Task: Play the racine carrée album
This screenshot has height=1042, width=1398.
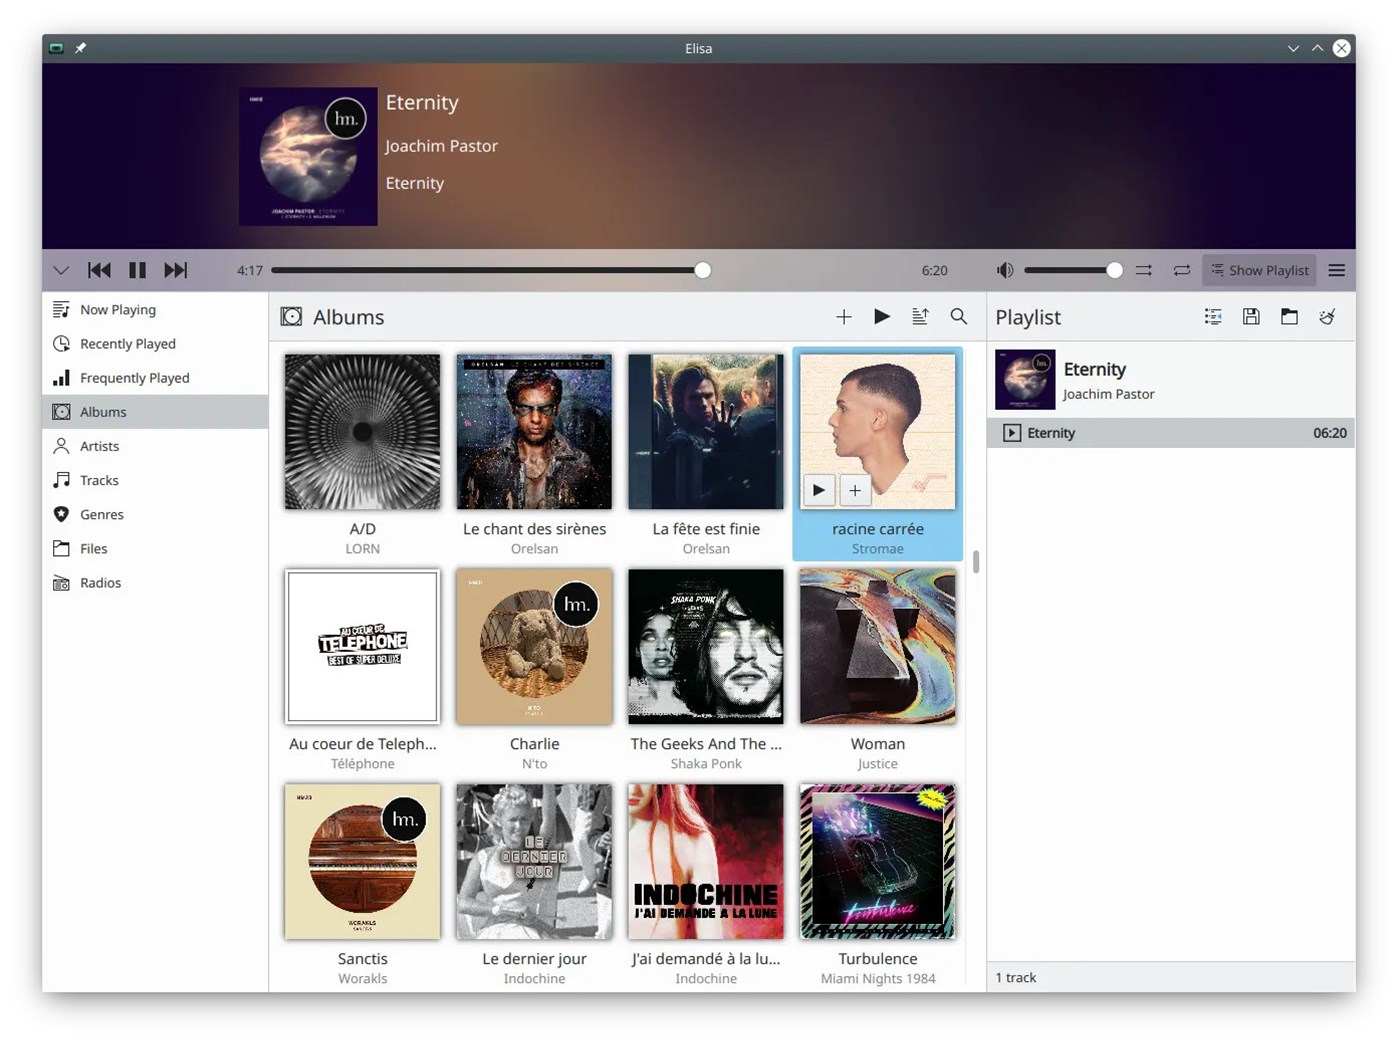Action: pos(819,490)
